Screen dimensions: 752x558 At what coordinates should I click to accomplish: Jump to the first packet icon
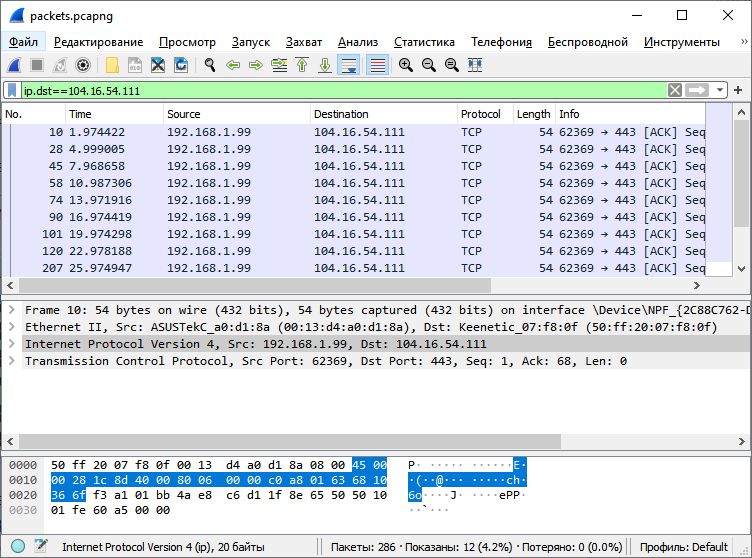tap(302, 65)
